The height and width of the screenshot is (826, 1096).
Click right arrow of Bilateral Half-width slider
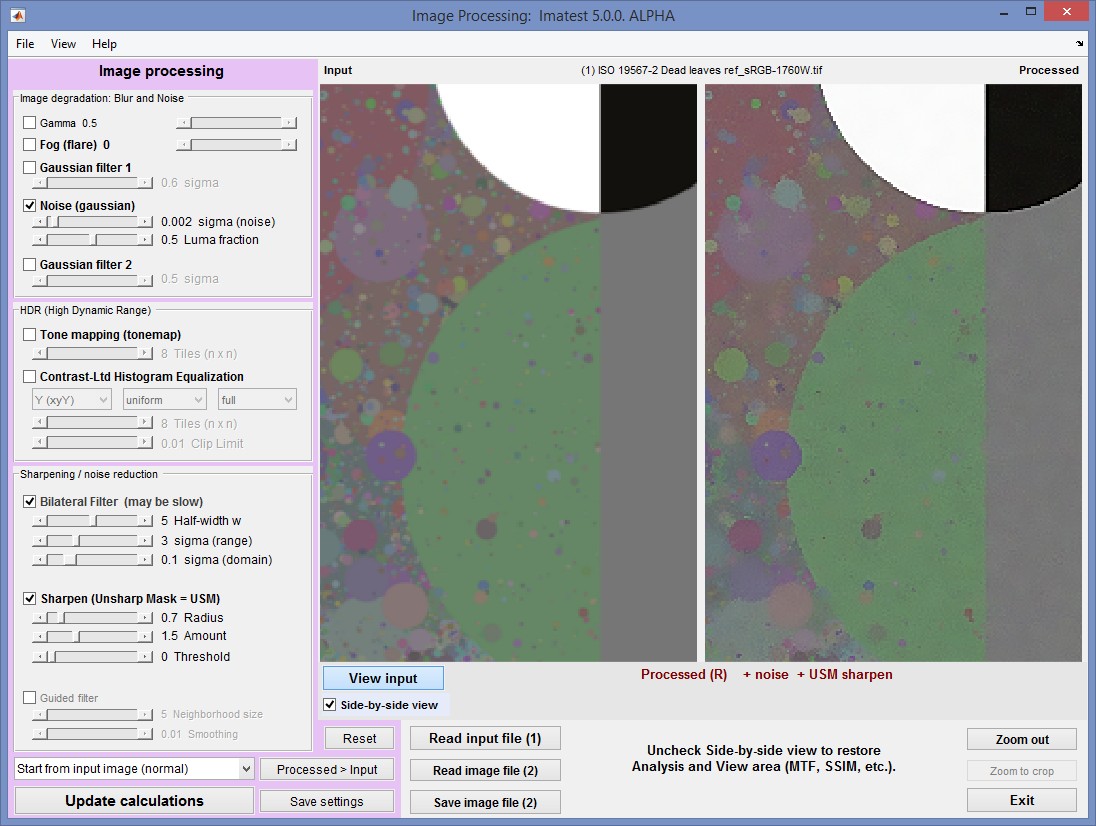pos(145,521)
